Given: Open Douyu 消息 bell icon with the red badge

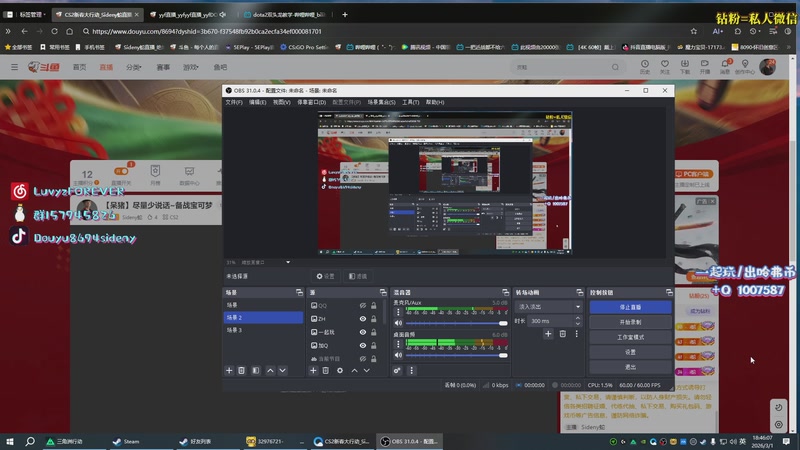Looking at the screenshot, I should pyautogui.click(x=725, y=66).
